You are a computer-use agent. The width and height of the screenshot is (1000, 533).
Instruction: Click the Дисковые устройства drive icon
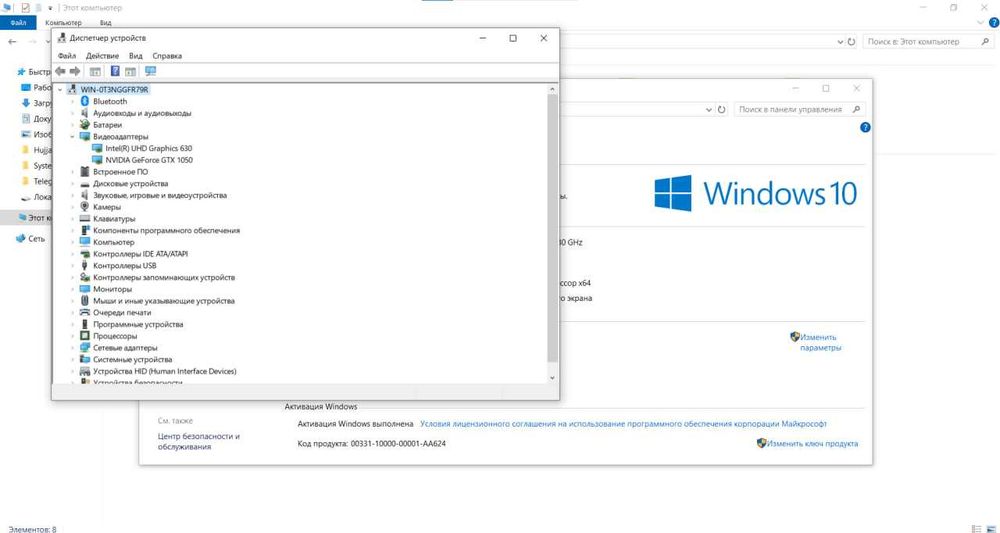pos(85,184)
